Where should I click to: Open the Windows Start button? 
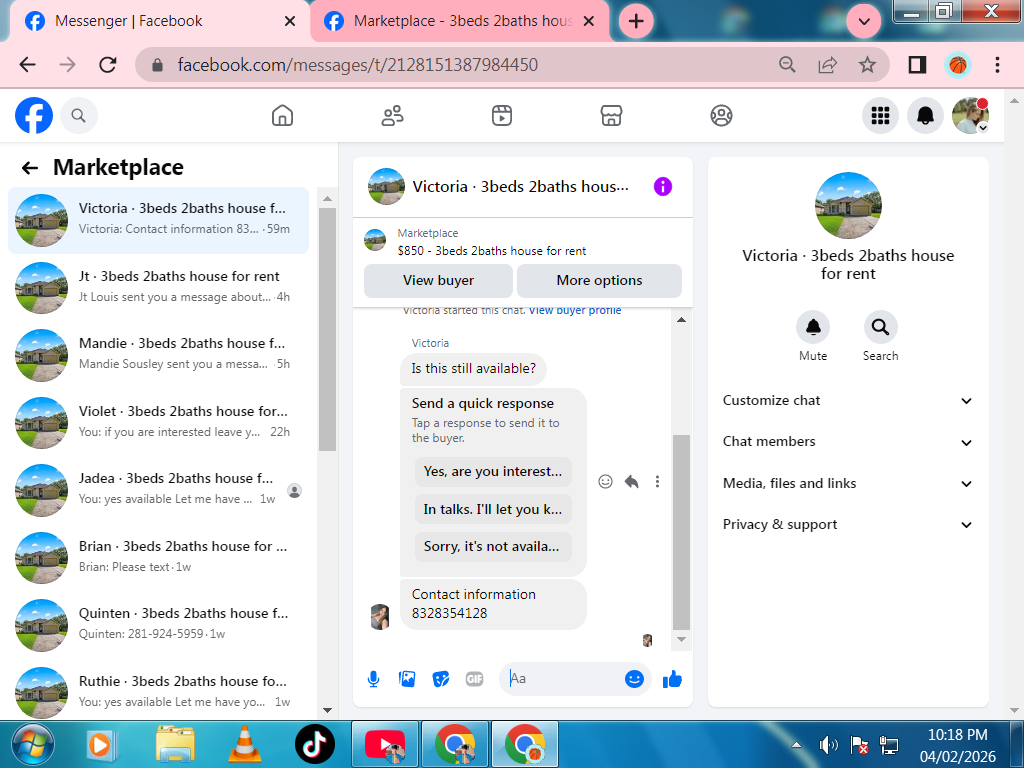[33, 744]
